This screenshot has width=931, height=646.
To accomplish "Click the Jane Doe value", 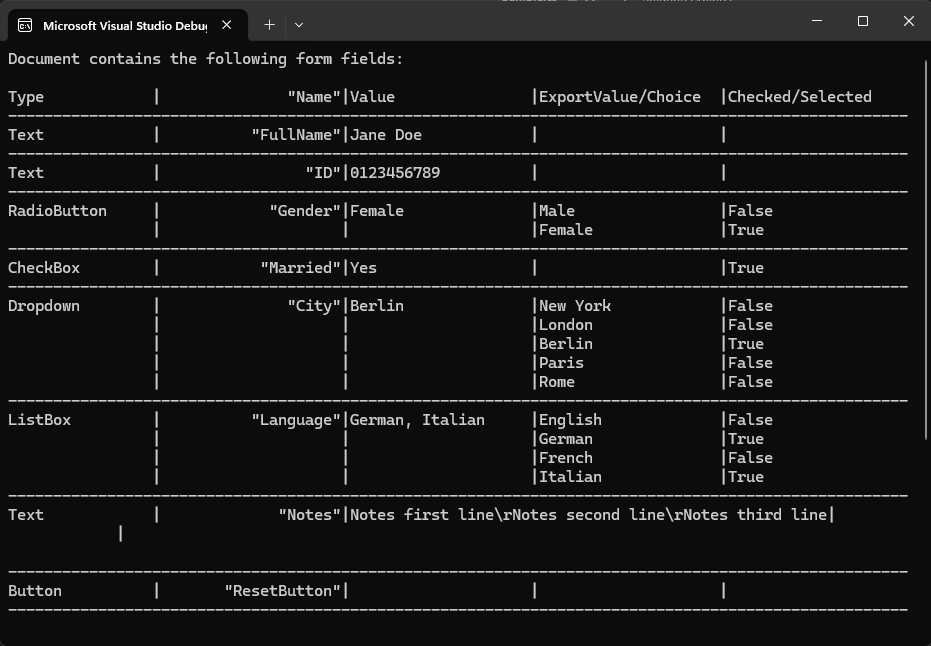I will point(386,135).
